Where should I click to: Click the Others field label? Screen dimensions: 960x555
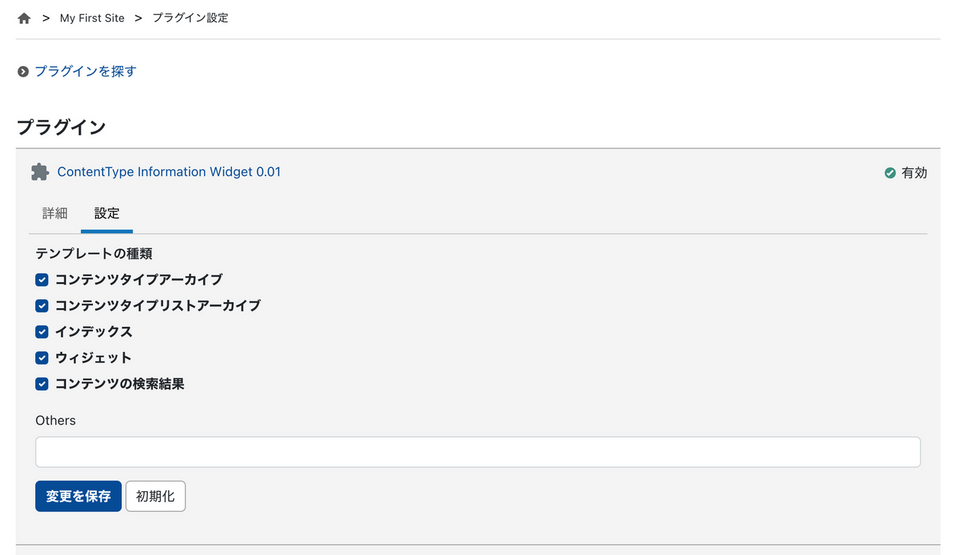(x=56, y=420)
